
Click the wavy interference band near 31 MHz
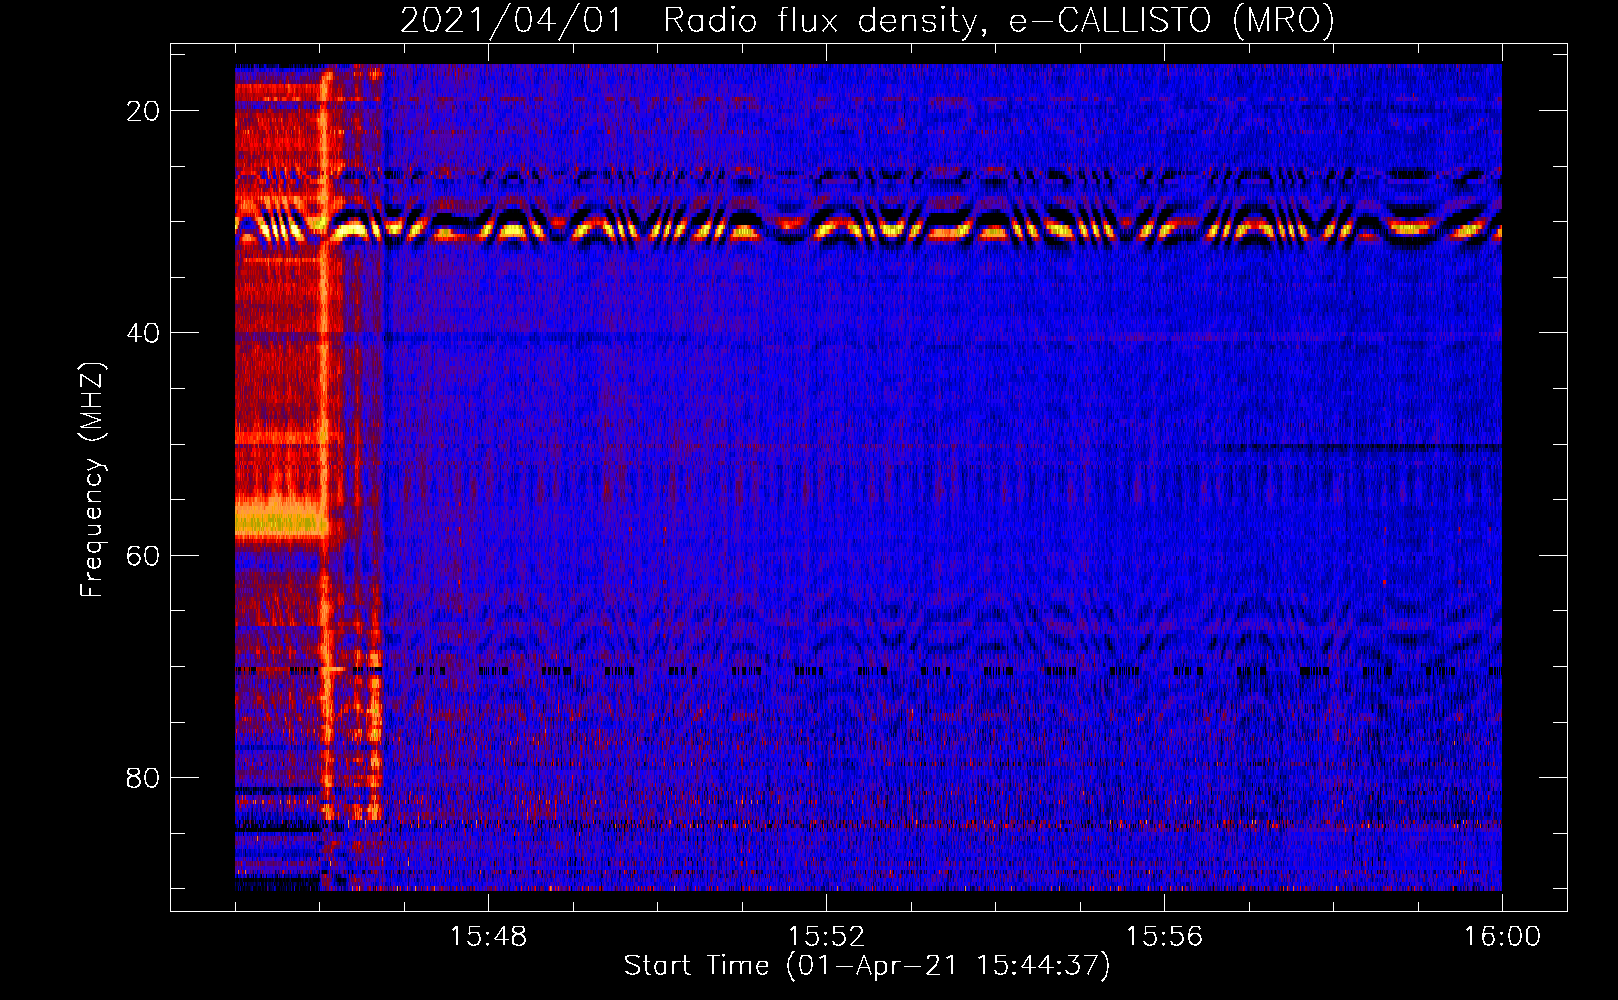pos(868,226)
